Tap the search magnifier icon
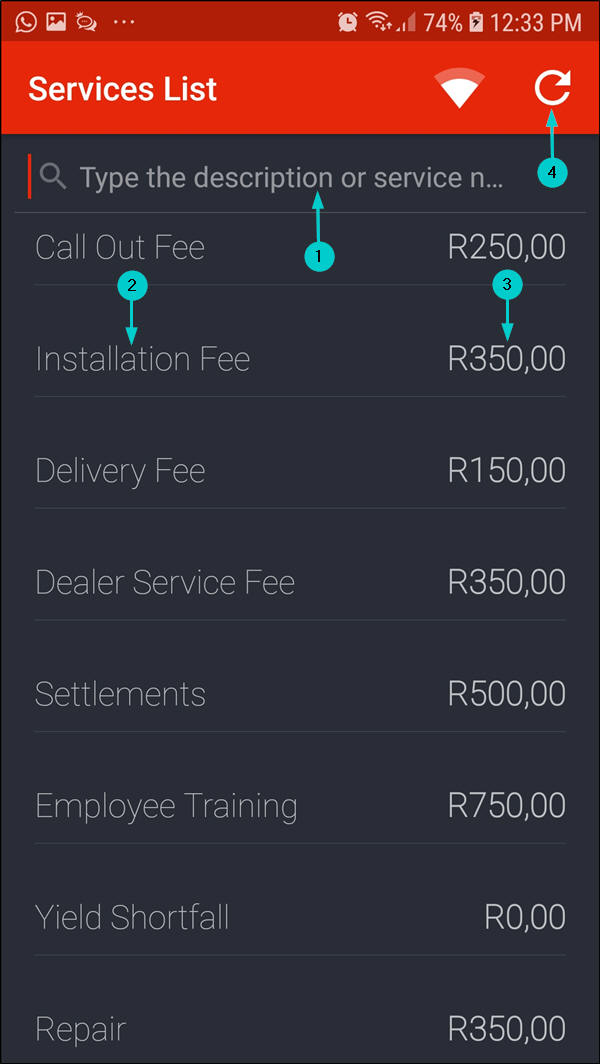600x1064 pixels. click(53, 178)
